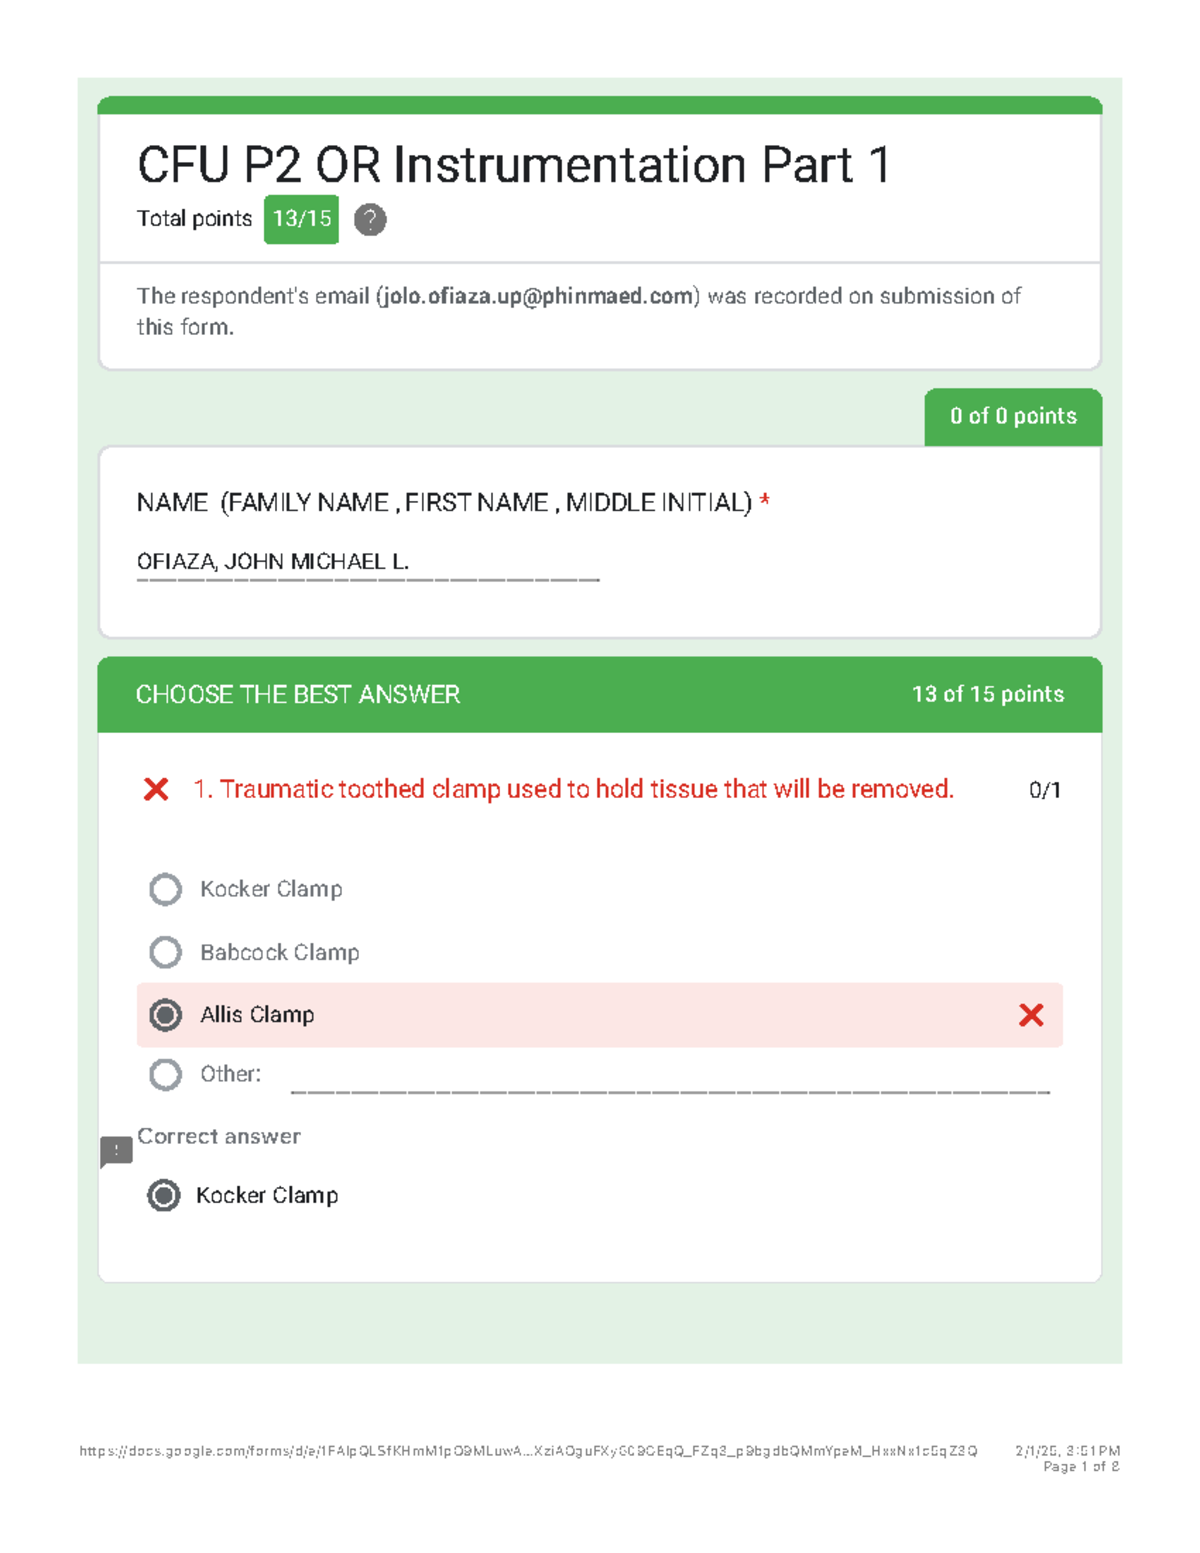Image resolution: width=1200 pixels, height=1553 pixels.
Task: Select the Babcock Clamp radio button
Action: [166, 952]
